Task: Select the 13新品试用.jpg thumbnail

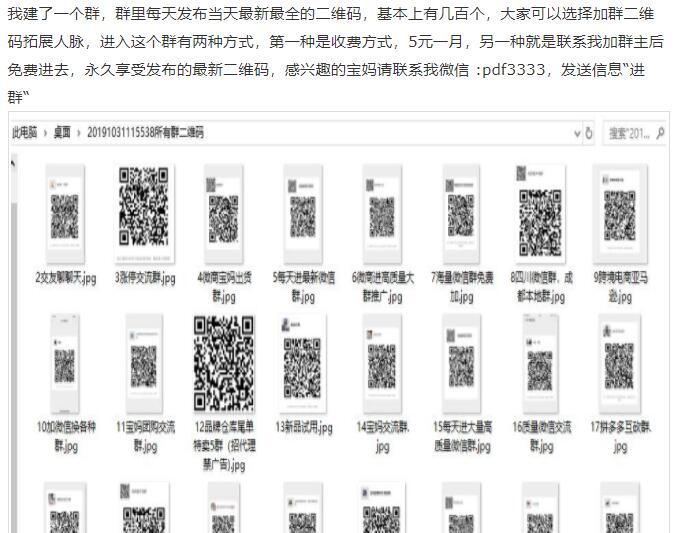Action: 303,363
